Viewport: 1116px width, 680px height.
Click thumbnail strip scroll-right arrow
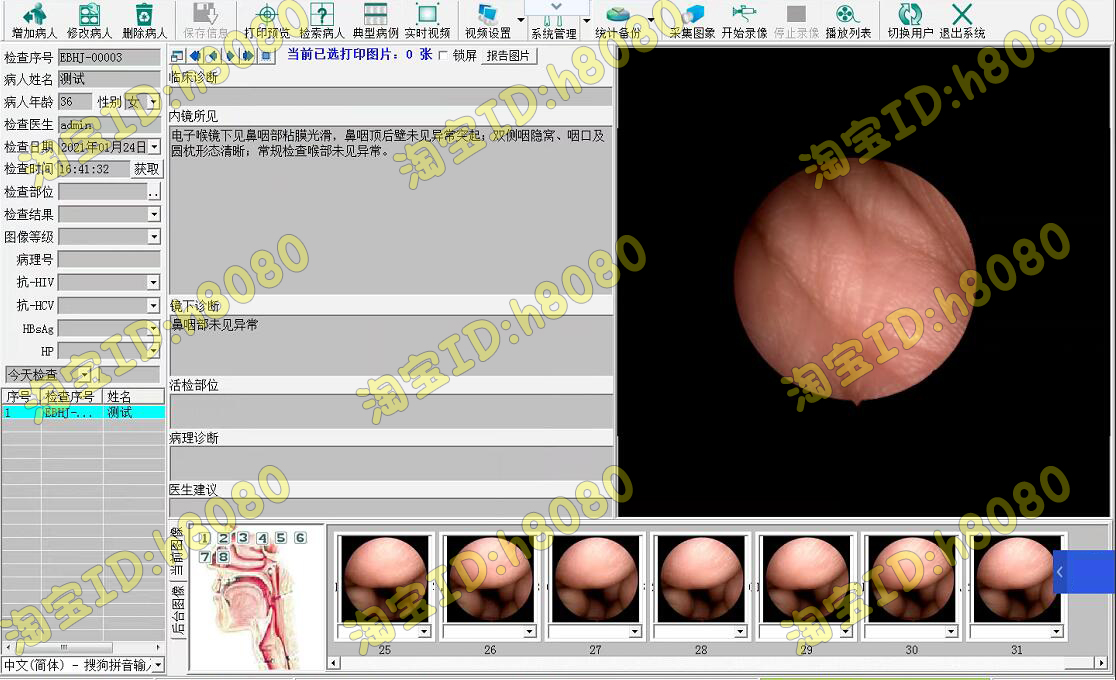1102,663
